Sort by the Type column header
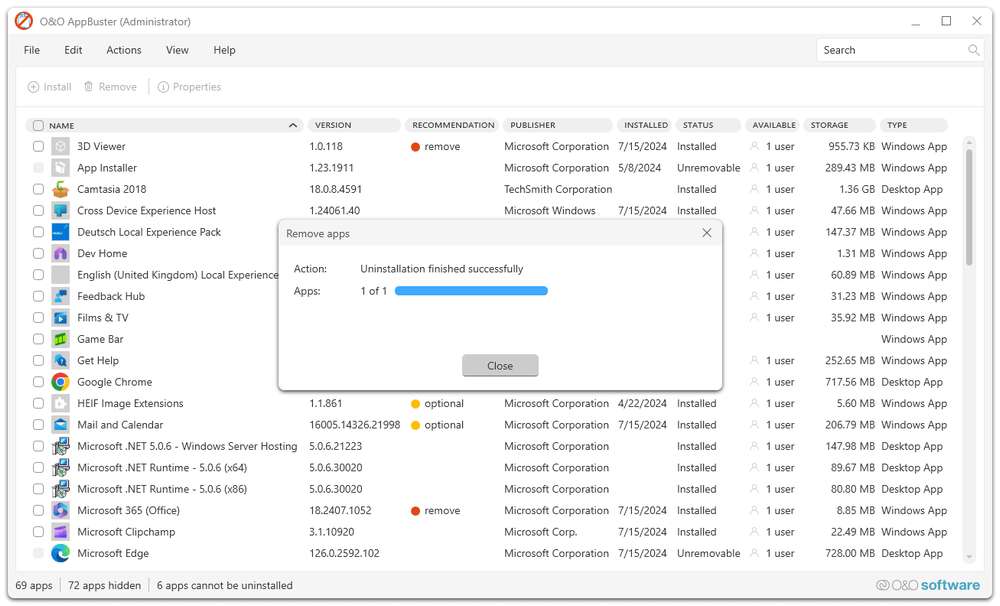Viewport: 1000px width, 606px height. coord(914,125)
